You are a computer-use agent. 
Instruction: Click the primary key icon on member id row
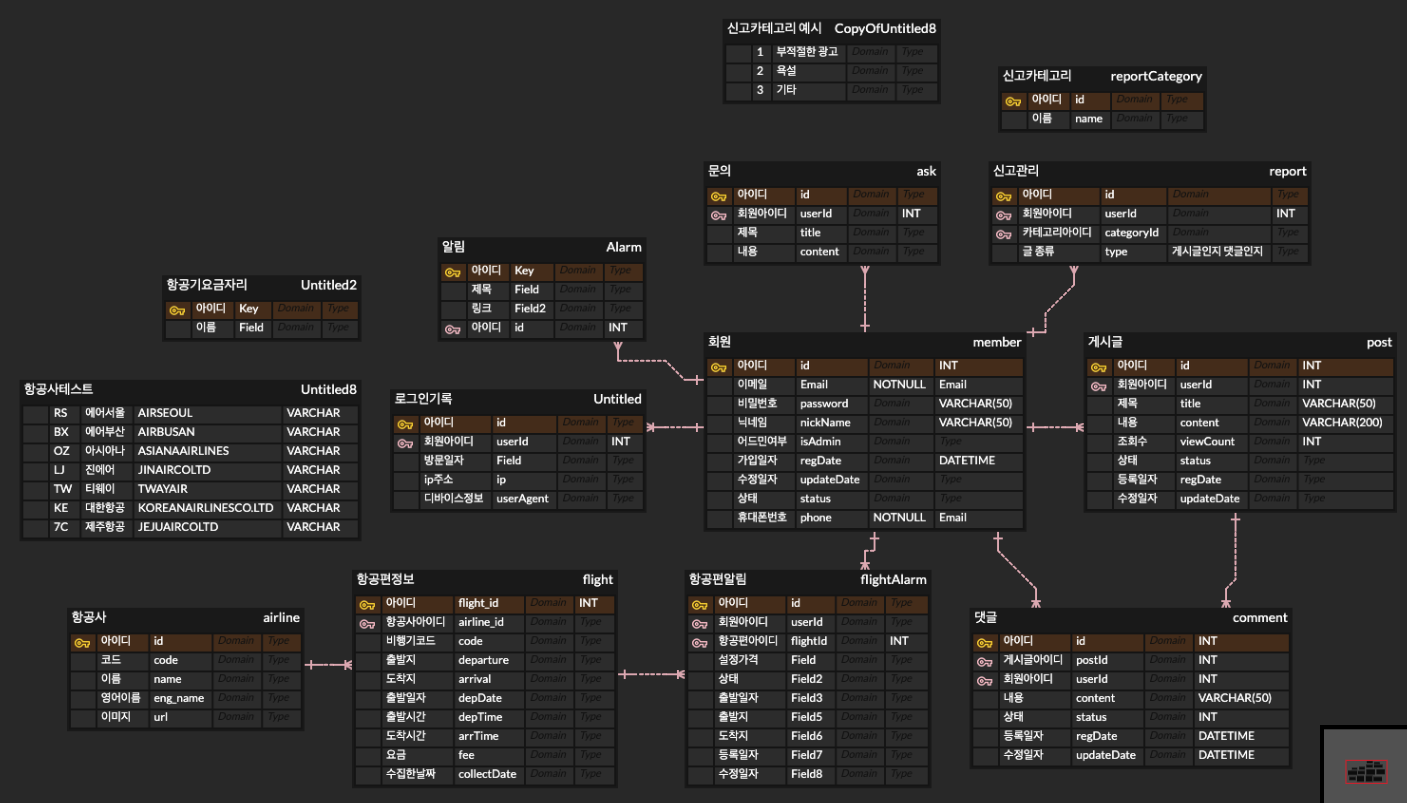pos(718,365)
